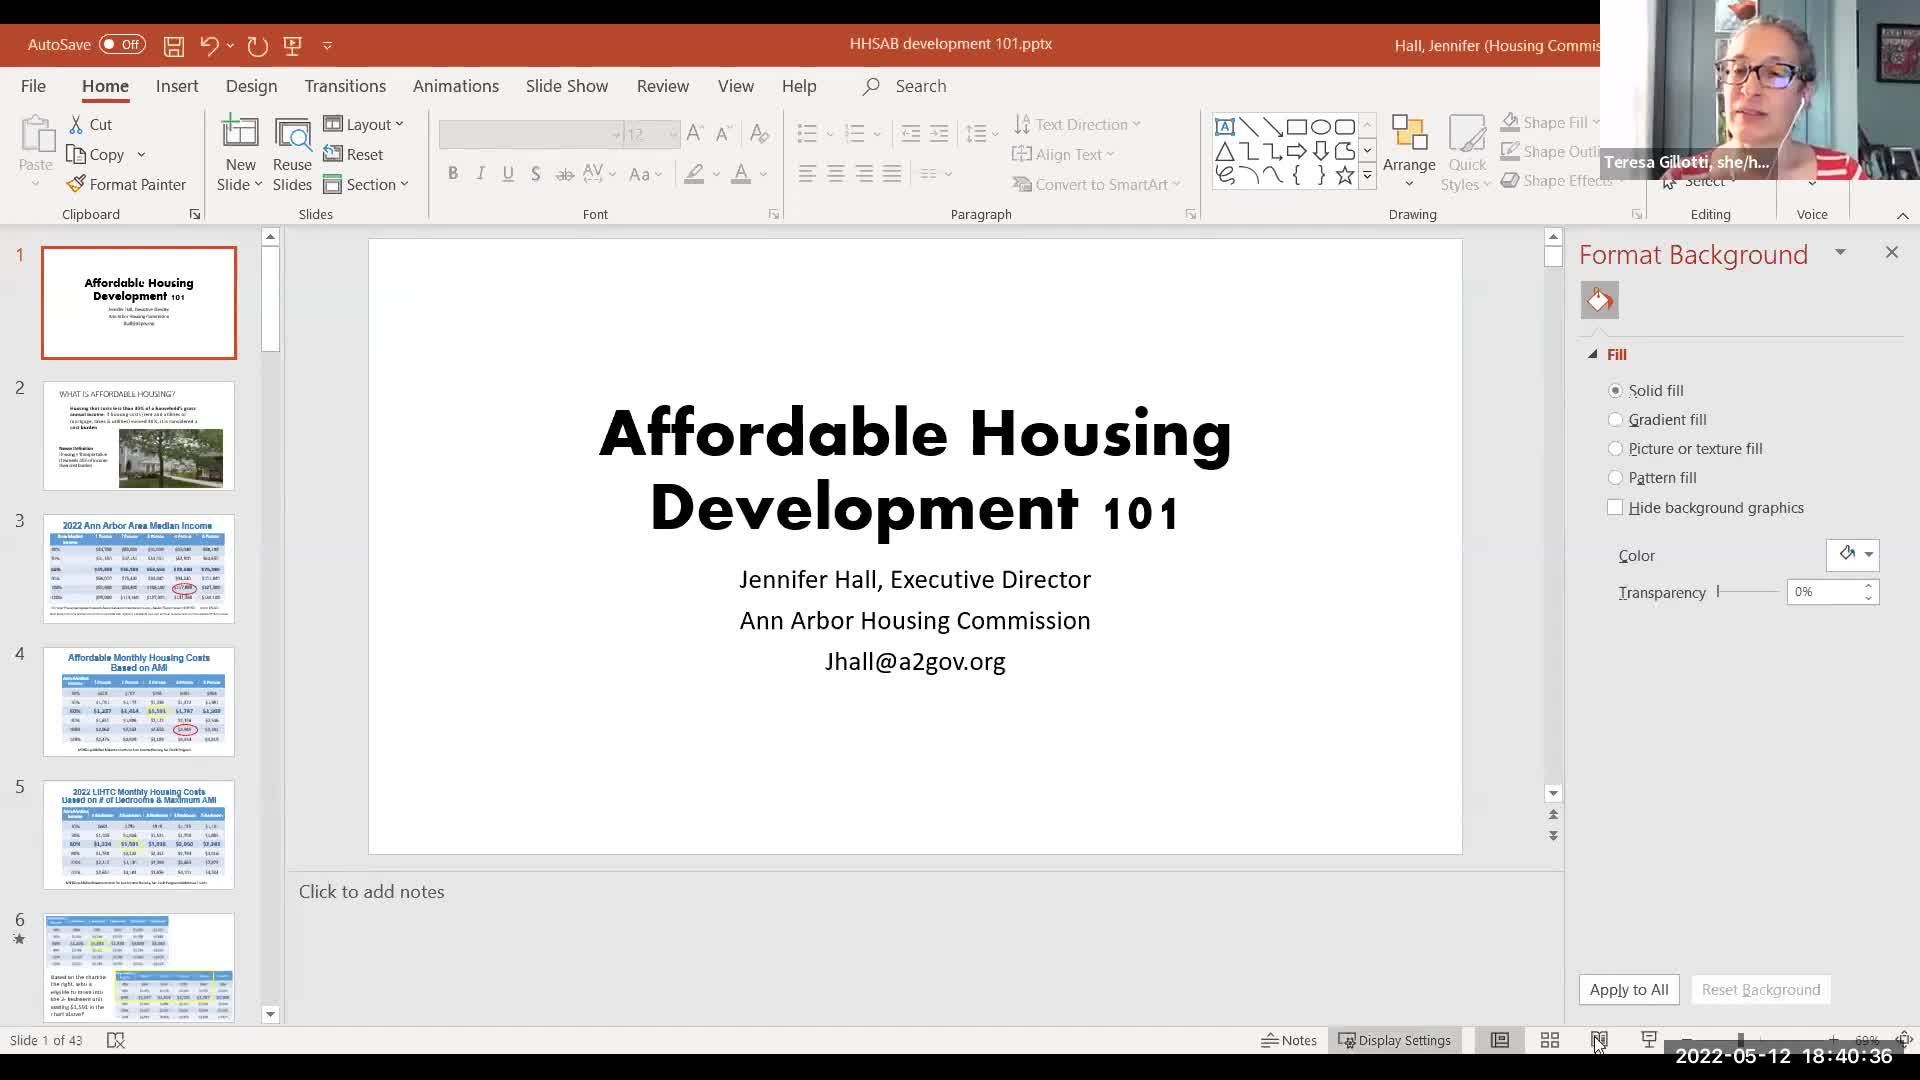Collapse the ribbon arrow
This screenshot has width=1920, height=1080.
coord(1903,215)
